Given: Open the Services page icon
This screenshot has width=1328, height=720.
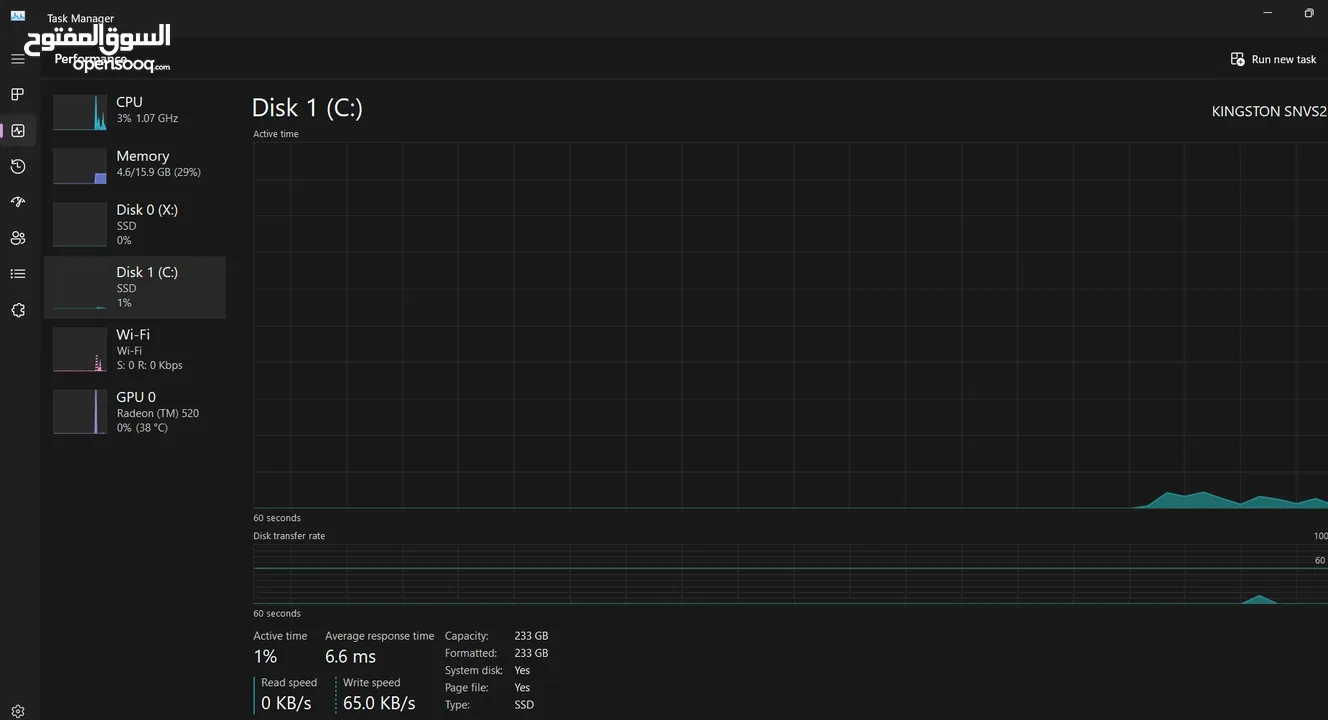Looking at the screenshot, I should (x=17, y=310).
